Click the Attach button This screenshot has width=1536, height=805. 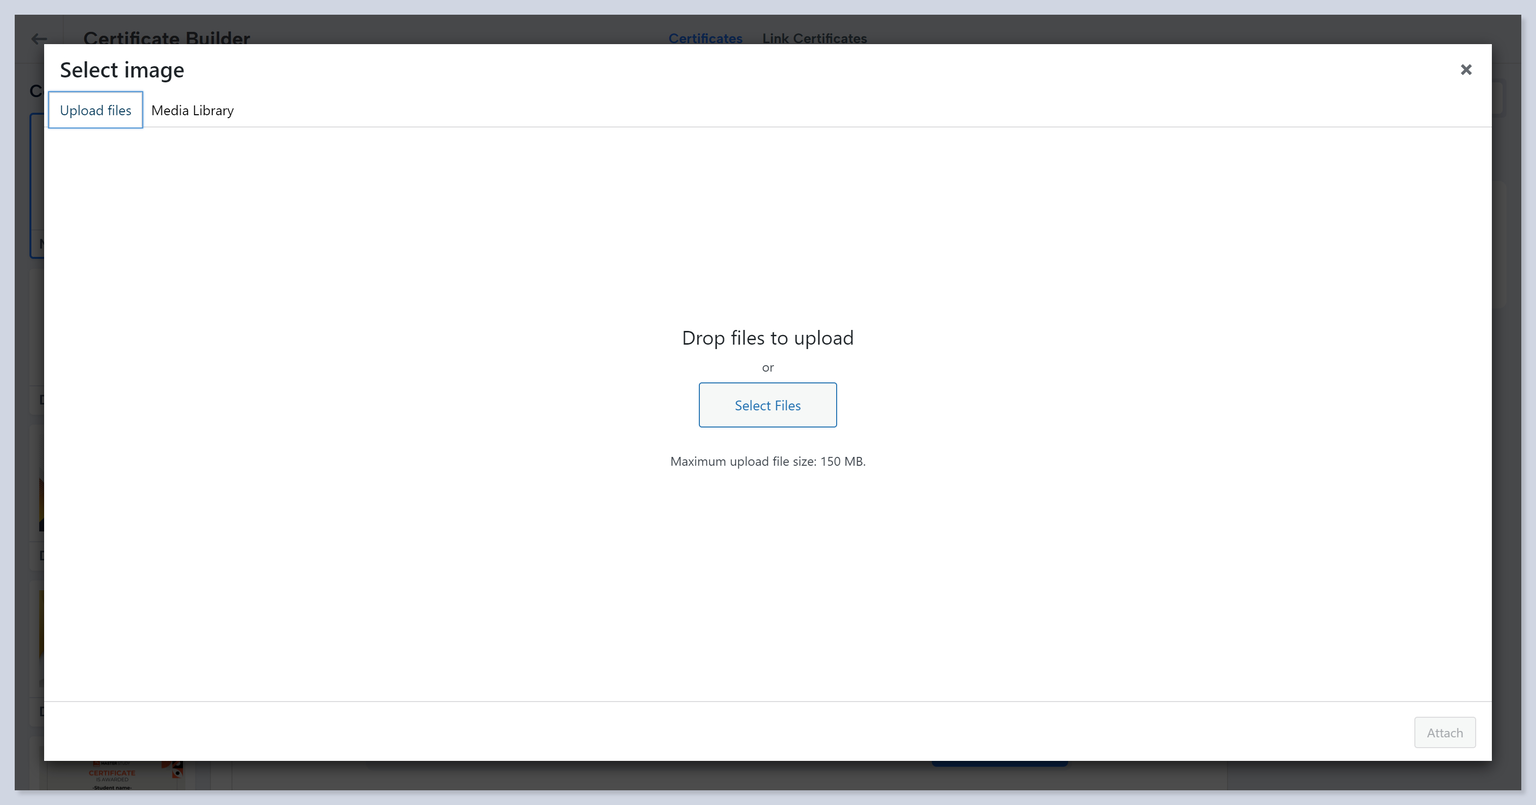pos(1444,733)
